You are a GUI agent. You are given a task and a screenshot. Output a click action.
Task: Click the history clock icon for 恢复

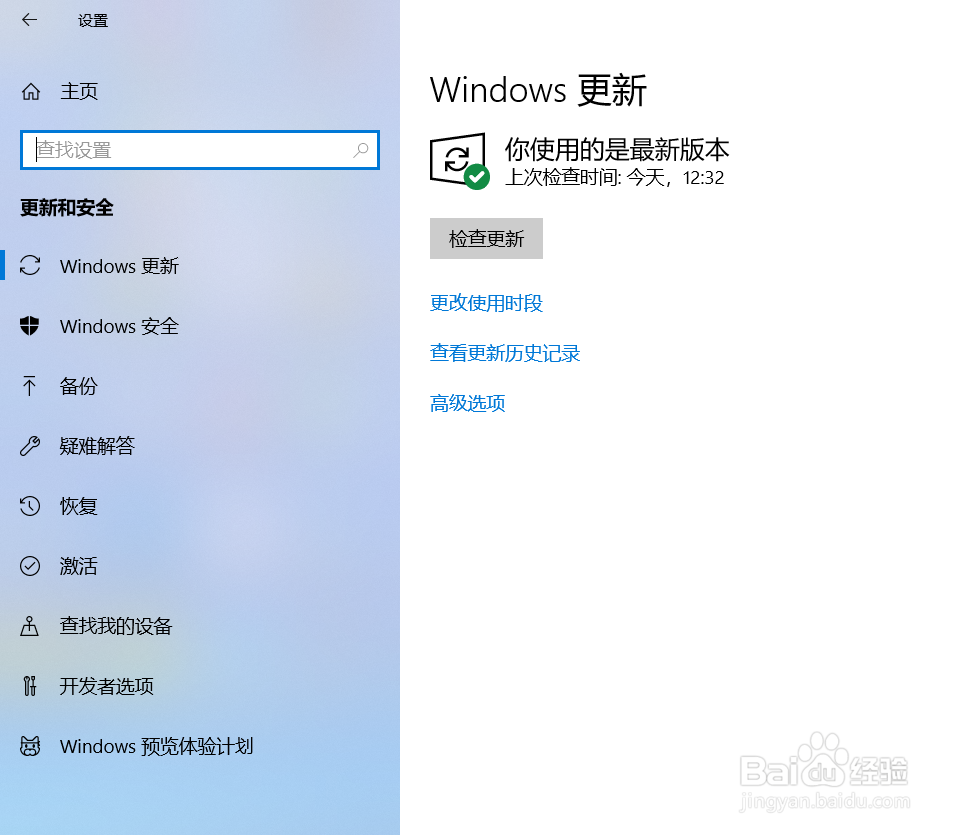pyautogui.click(x=30, y=506)
